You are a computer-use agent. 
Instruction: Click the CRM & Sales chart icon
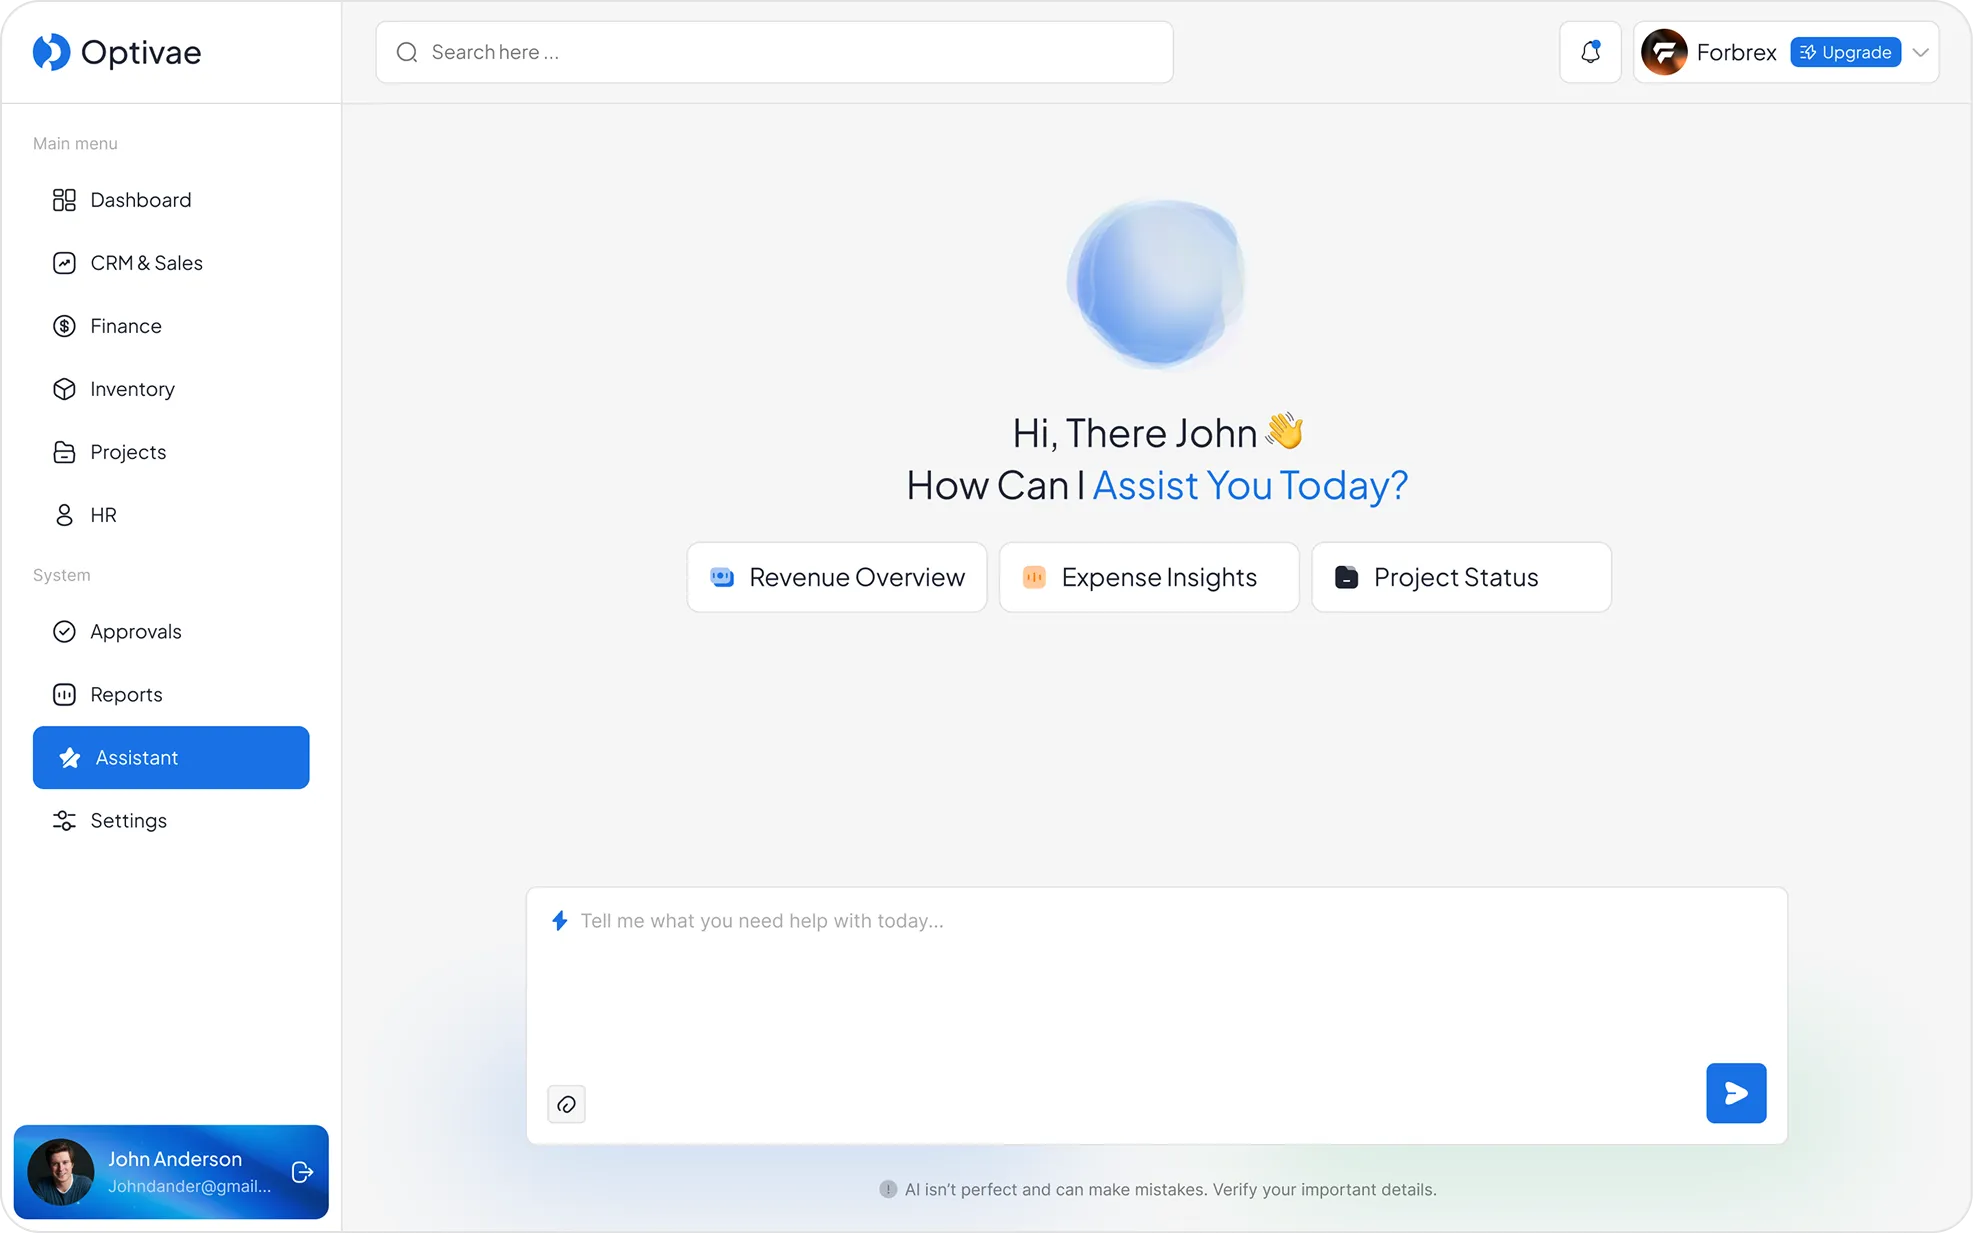64,263
